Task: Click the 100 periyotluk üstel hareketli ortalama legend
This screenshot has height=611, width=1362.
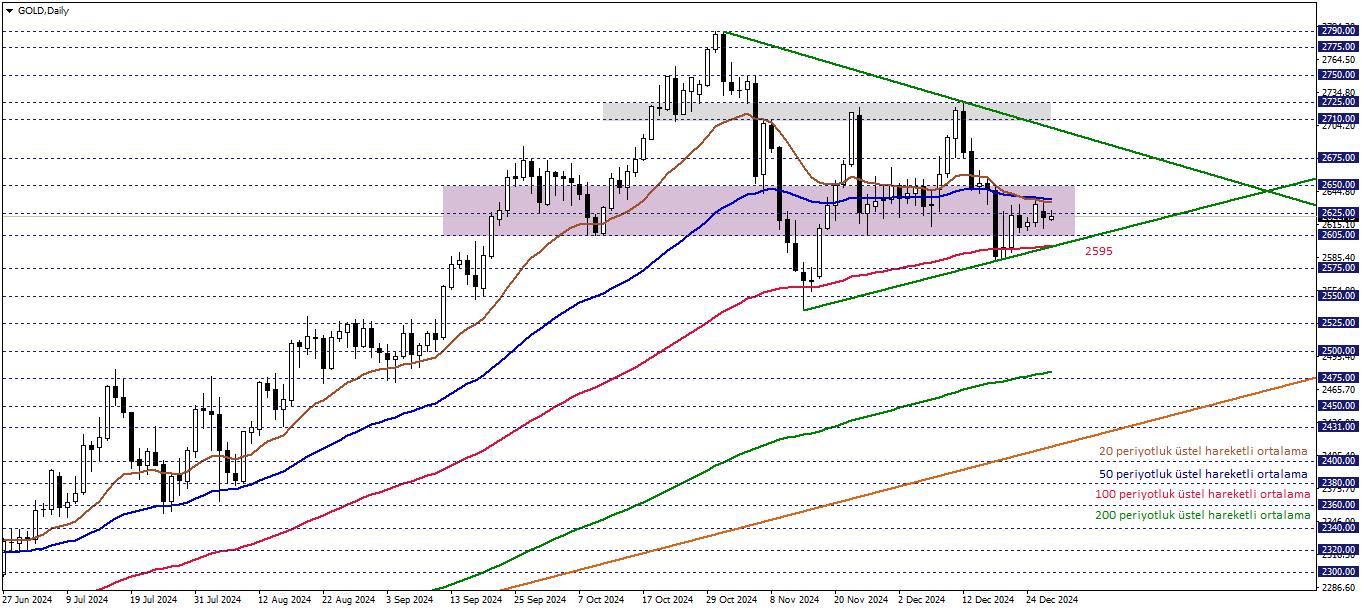Action: tap(1201, 495)
